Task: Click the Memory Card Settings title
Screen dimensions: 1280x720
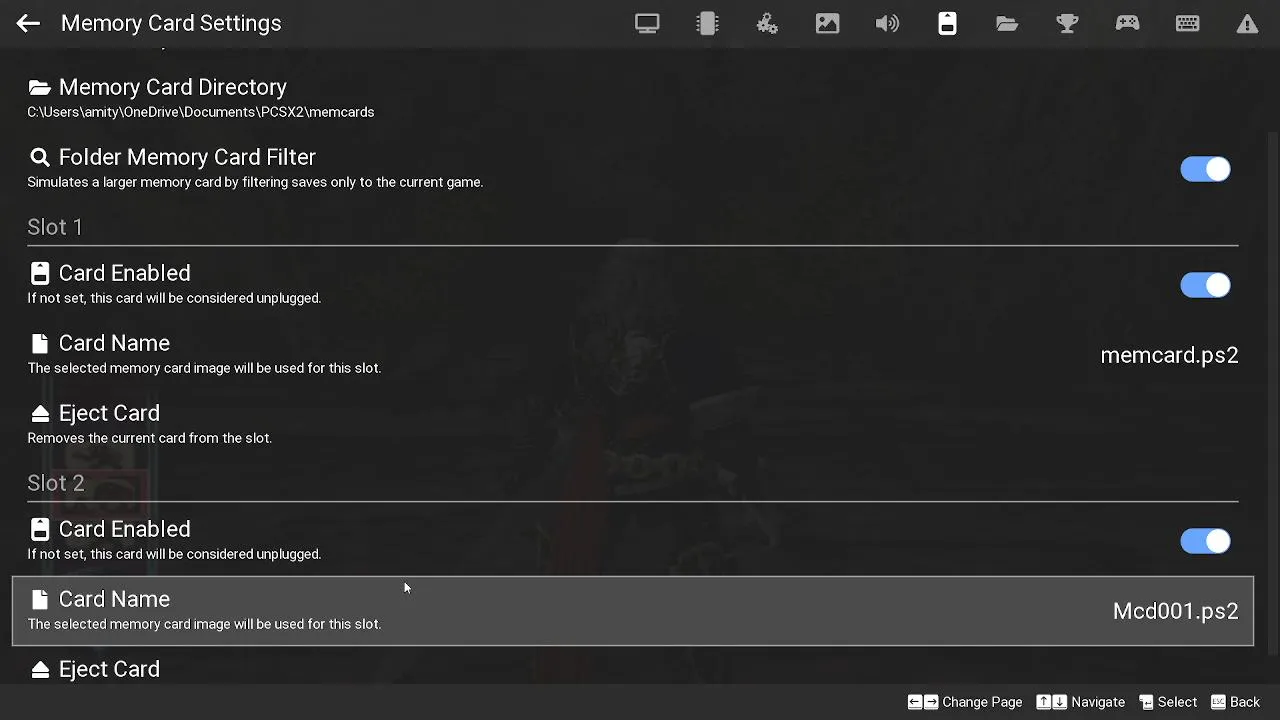Action: click(171, 23)
